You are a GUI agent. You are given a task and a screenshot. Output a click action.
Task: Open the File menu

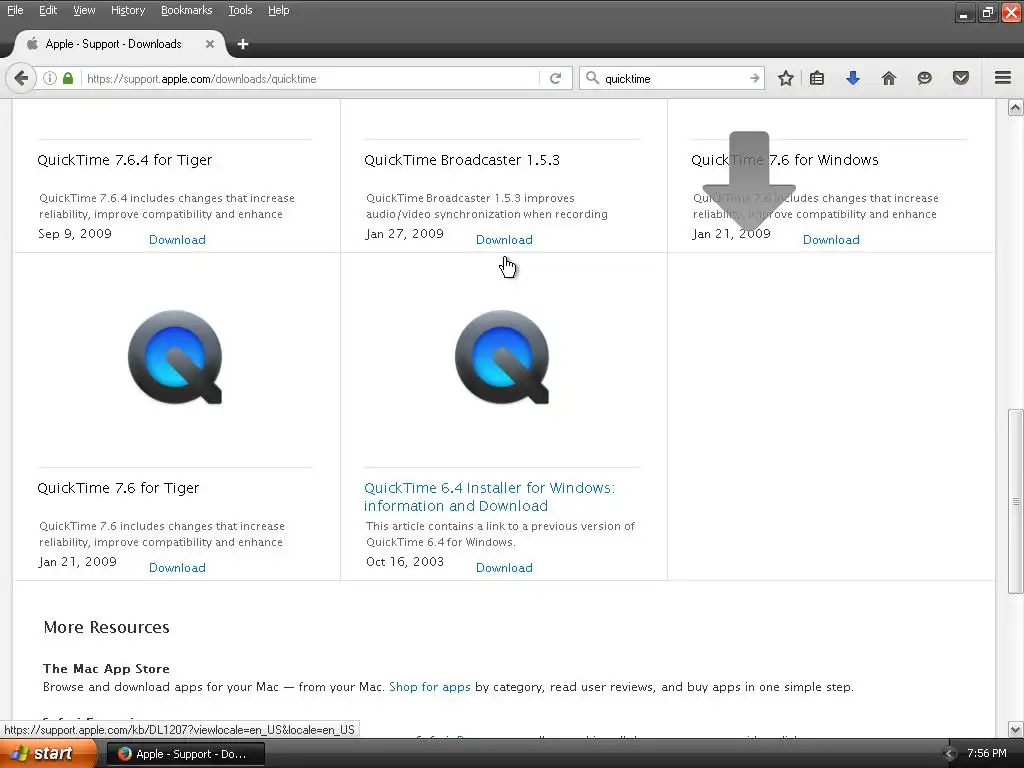[x=15, y=10]
